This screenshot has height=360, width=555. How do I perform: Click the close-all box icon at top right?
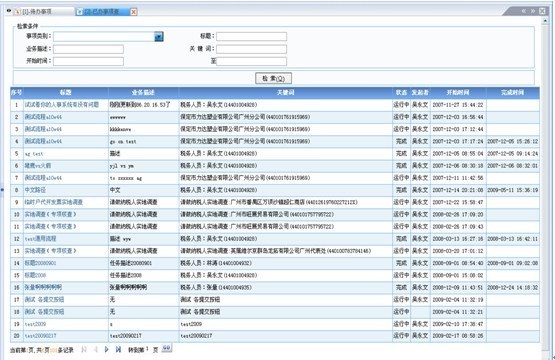click(x=542, y=11)
